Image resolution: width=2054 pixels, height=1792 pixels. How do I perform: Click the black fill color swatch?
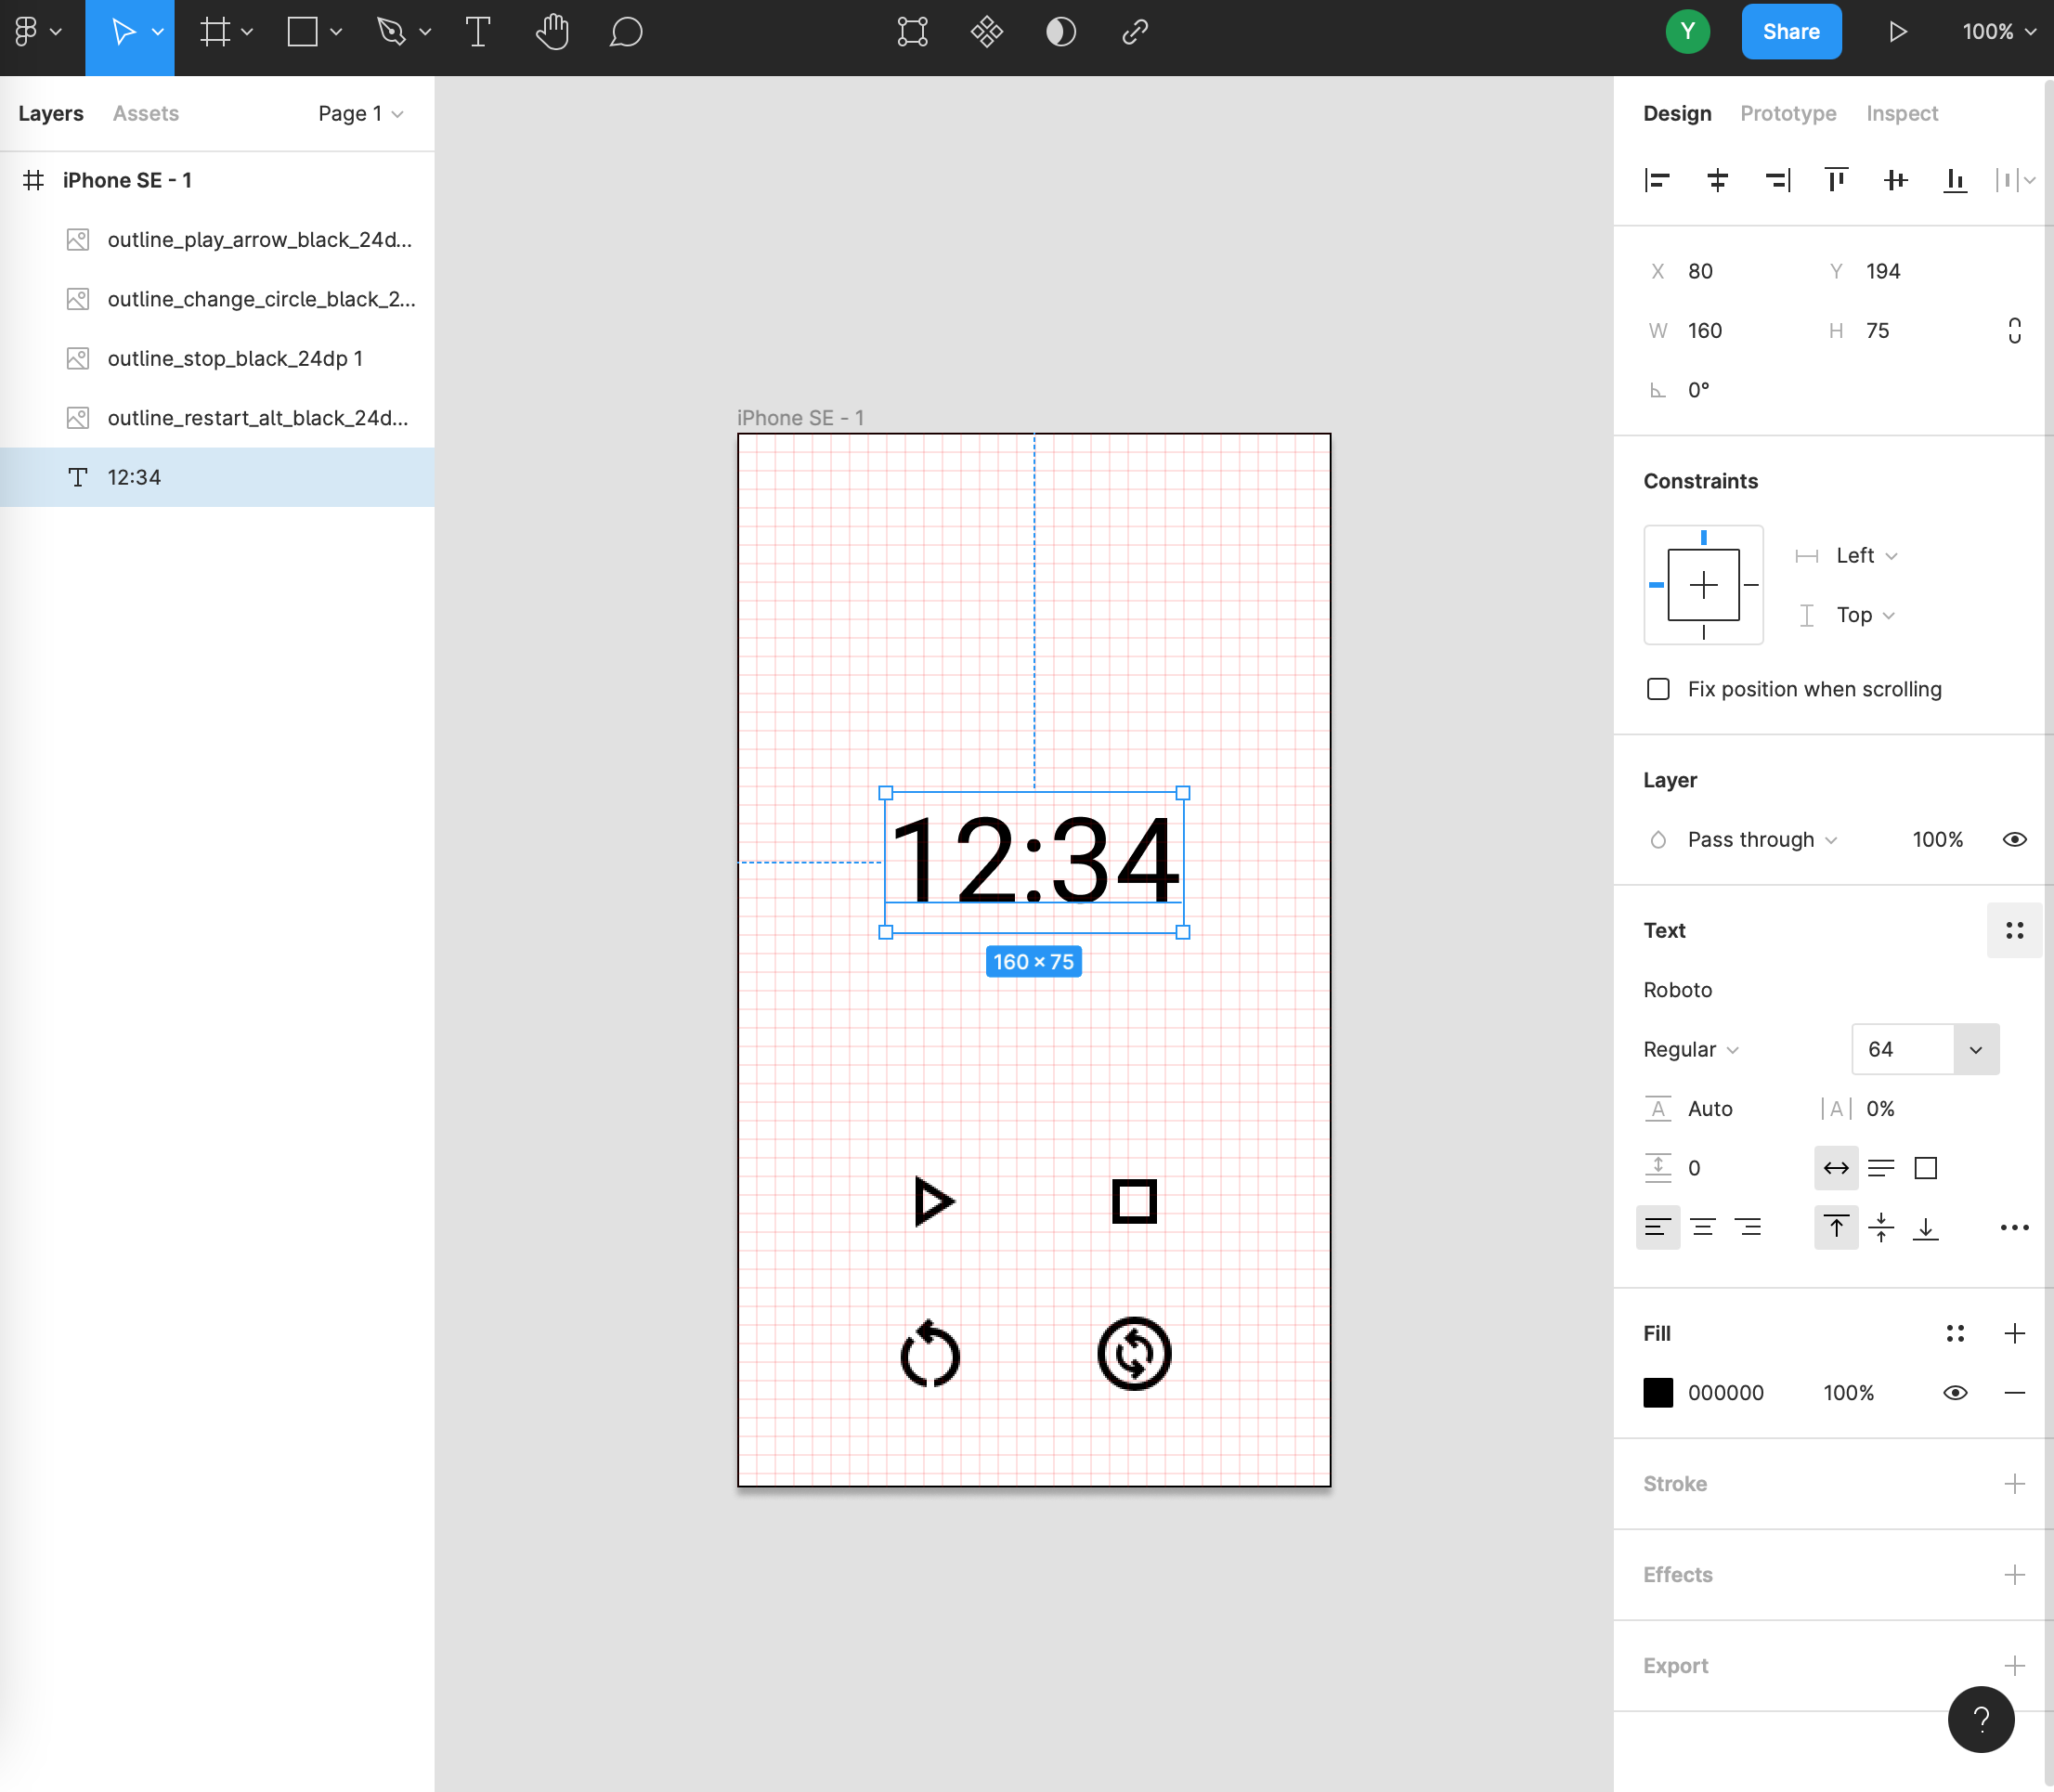(1658, 1392)
